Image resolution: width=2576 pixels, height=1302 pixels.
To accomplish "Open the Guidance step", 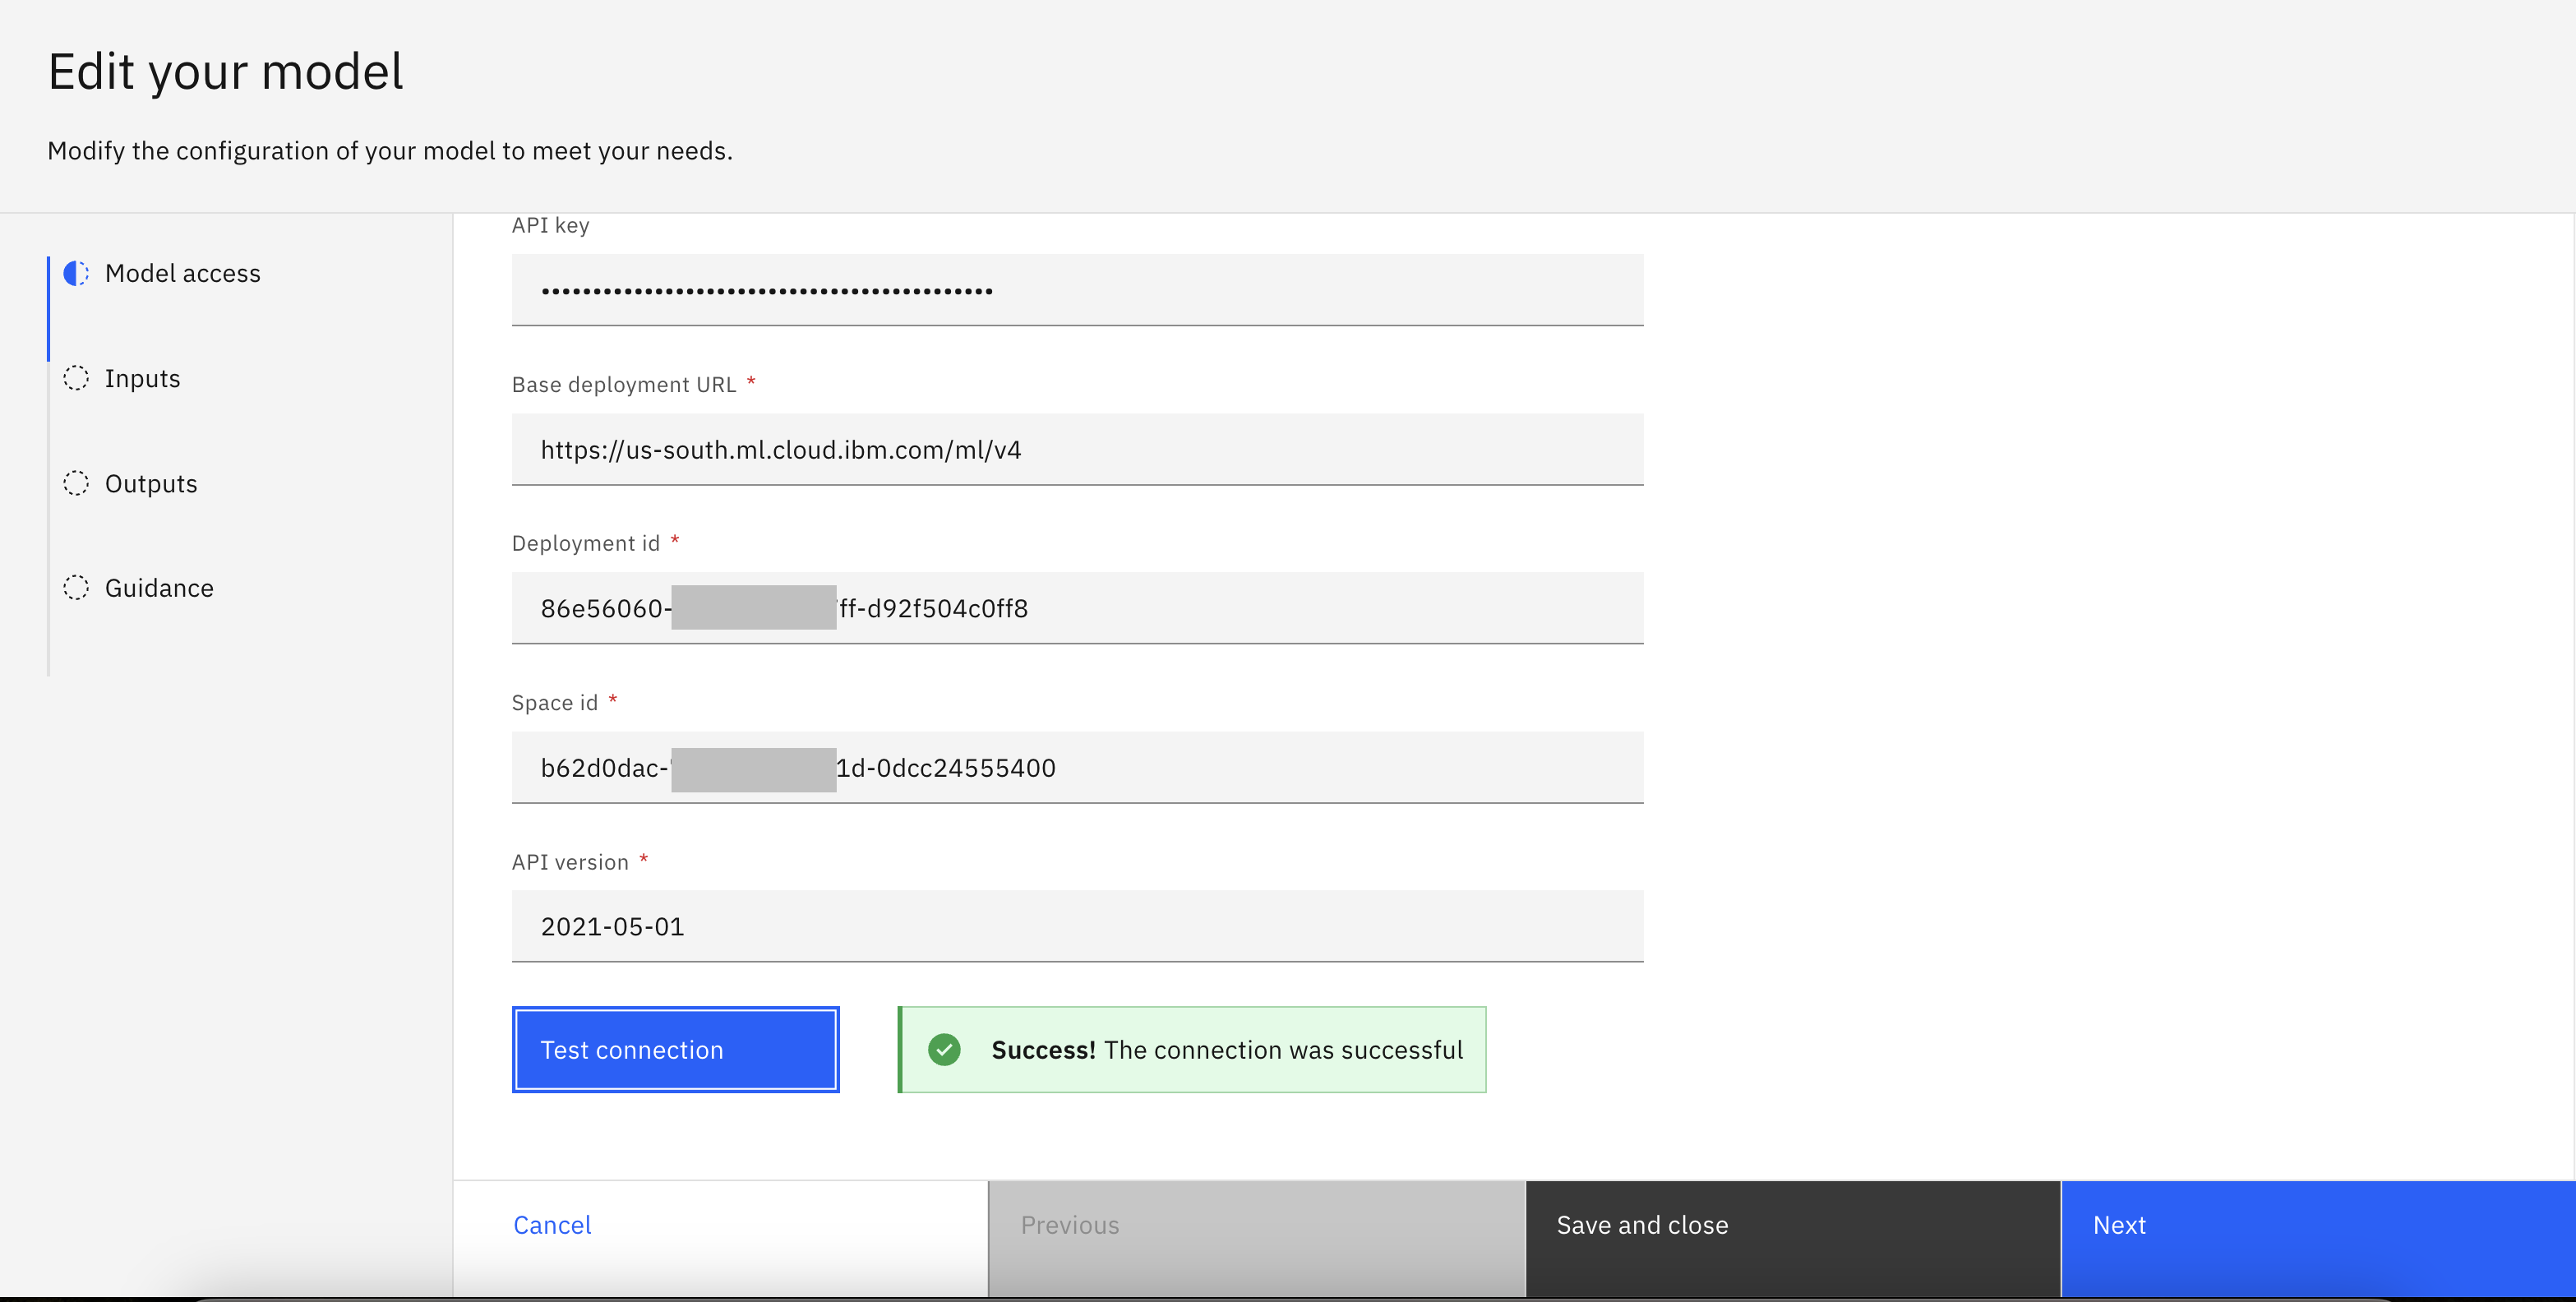I will [x=159, y=588].
